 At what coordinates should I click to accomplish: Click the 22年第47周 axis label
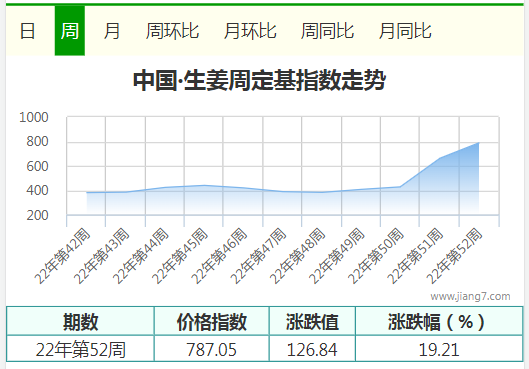(258, 256)
